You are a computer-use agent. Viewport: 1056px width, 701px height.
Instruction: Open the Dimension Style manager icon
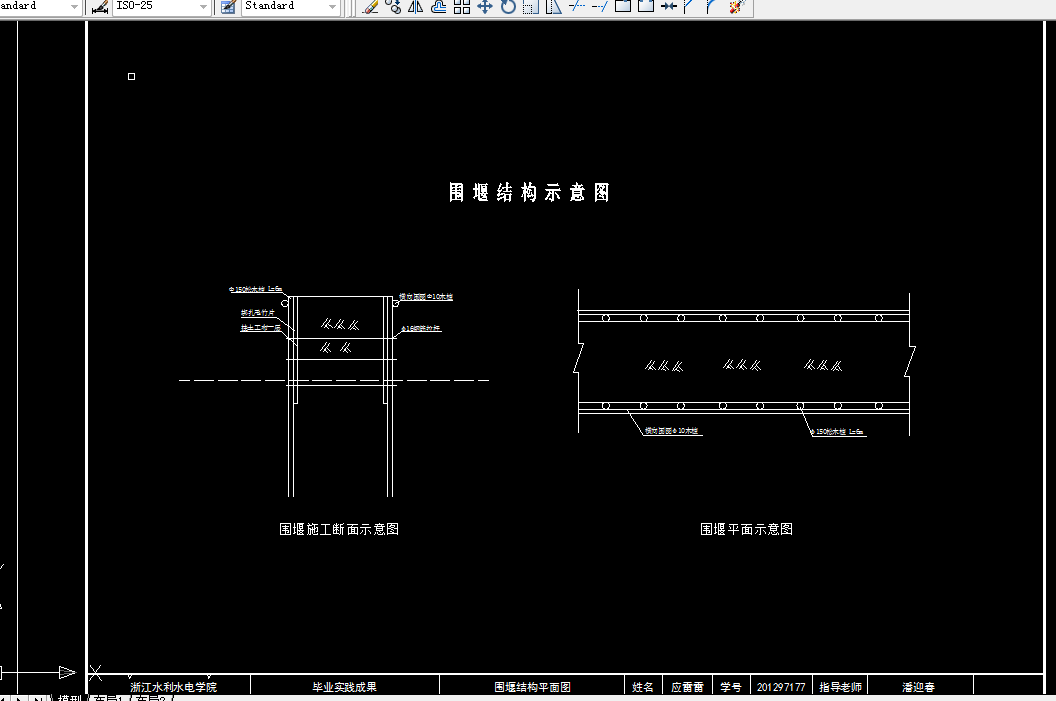(100, 7)
